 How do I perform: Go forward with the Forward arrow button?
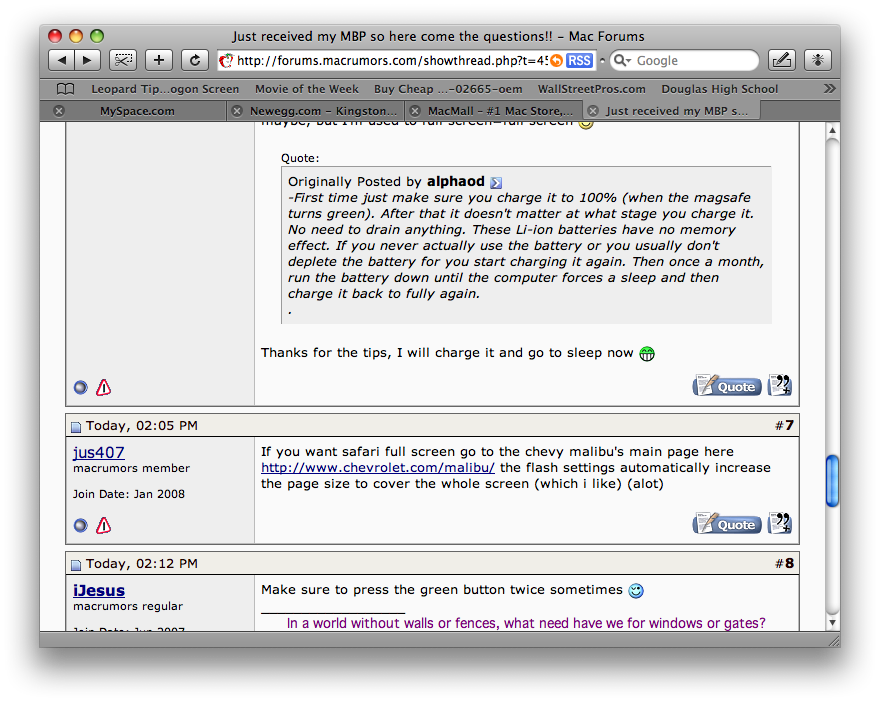click(88, 60)
